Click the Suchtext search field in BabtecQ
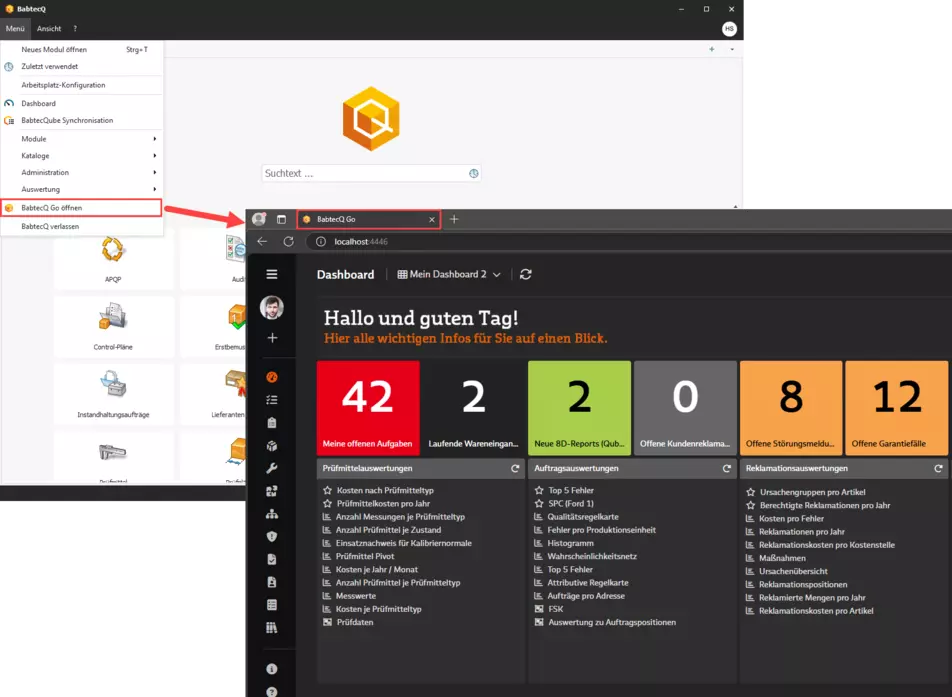Screen dimensions: 952x697 (372, 174)
